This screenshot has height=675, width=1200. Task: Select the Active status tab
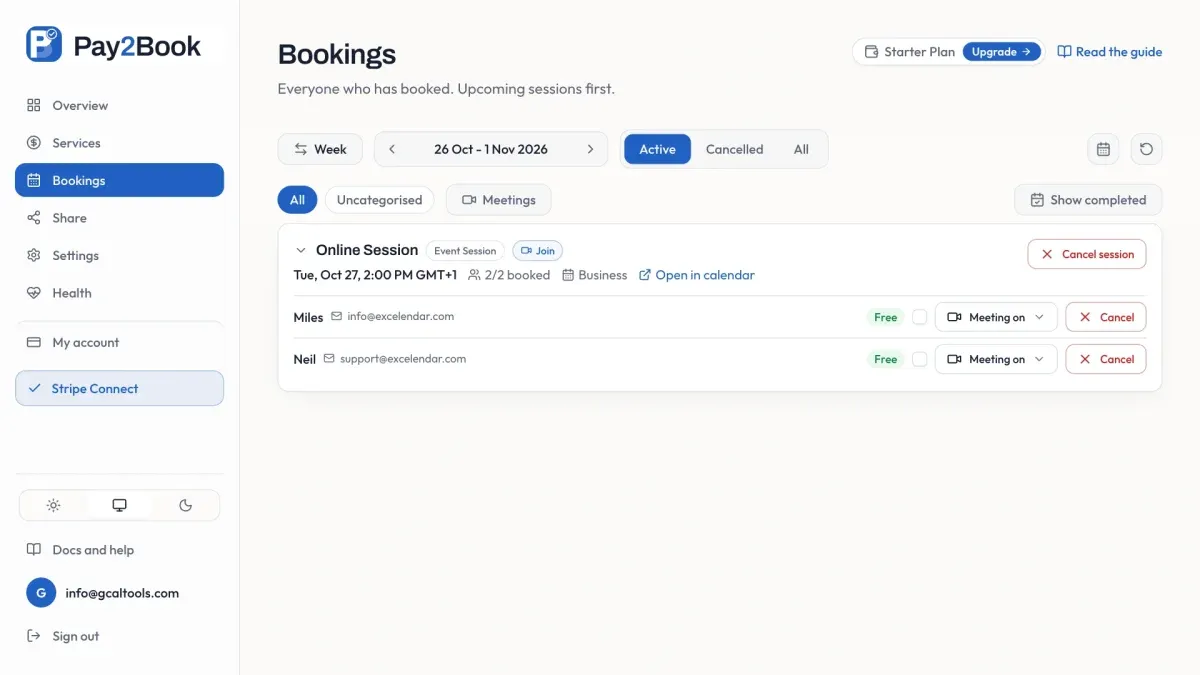(657, 149)
